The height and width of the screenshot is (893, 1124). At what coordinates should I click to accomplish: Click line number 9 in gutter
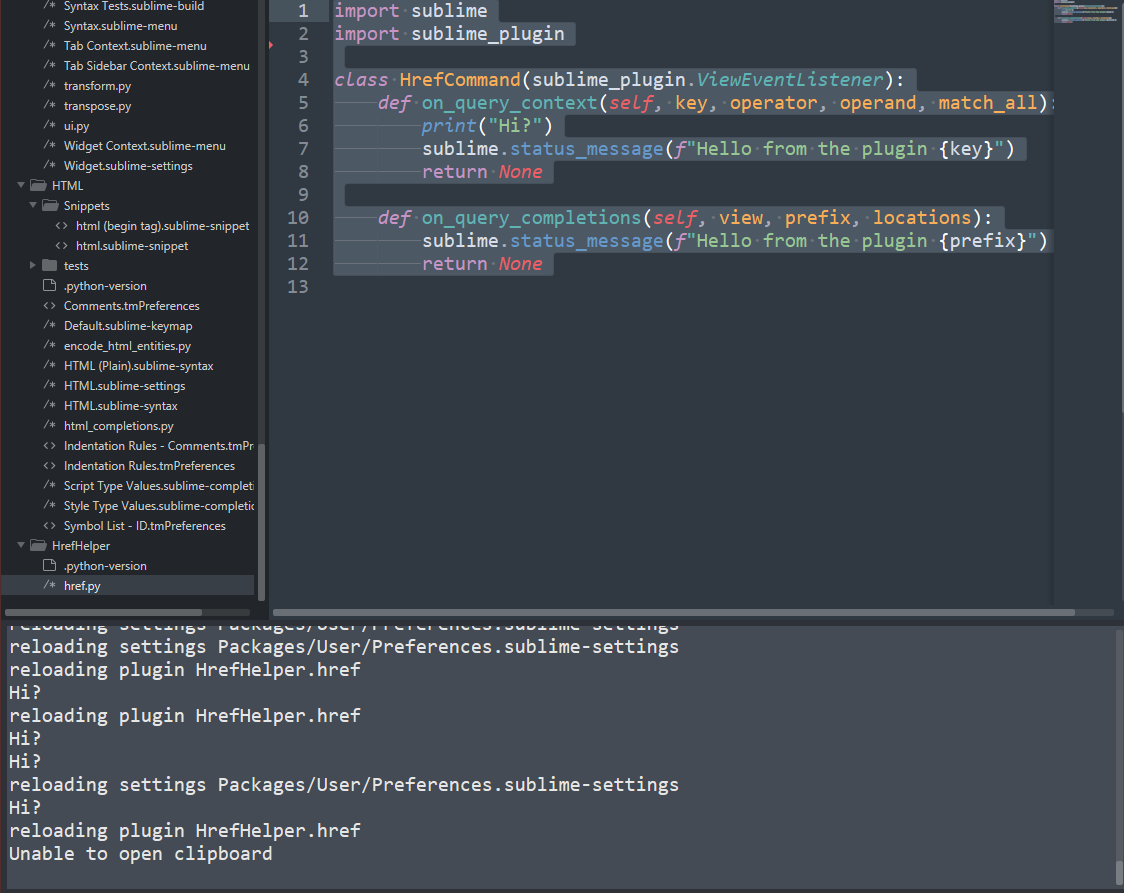pyautogui.click(x=303, y=195)
